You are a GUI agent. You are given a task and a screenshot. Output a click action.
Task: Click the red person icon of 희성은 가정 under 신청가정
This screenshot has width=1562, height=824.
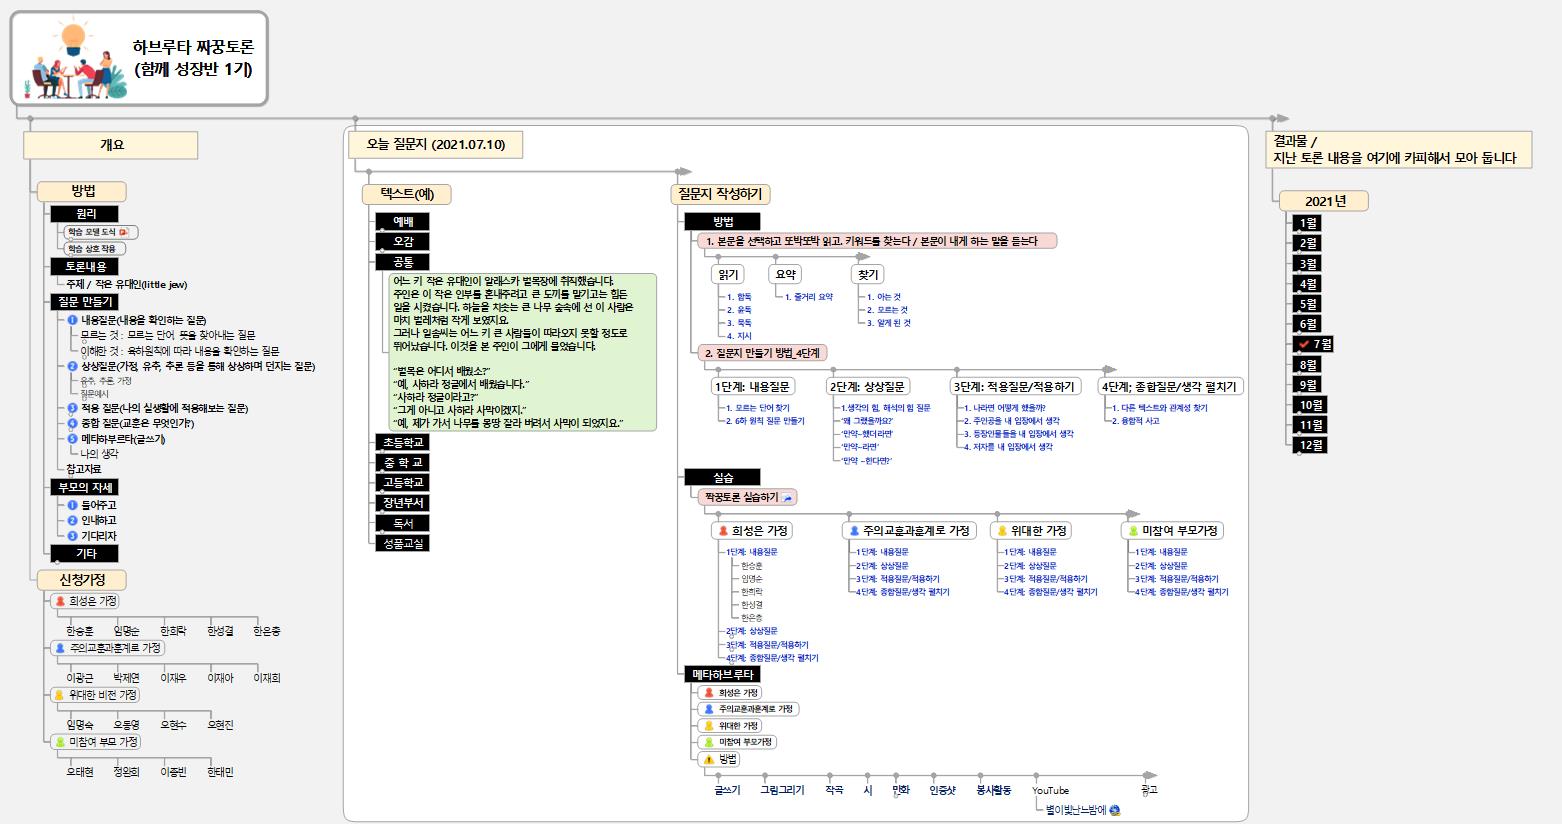(x=60, y=601)
